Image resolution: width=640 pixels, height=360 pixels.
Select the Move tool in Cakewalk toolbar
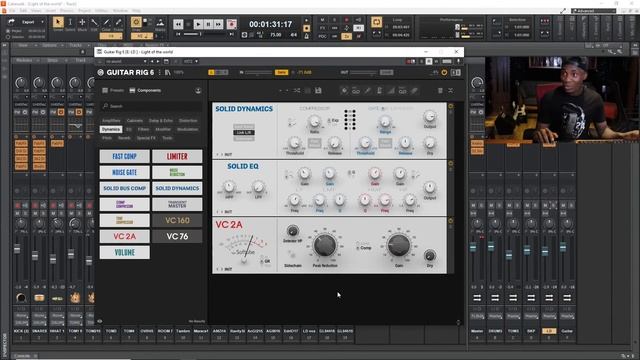tap(82, 23)
